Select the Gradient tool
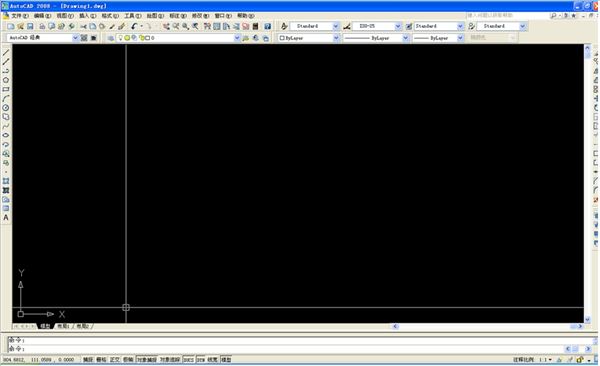 tap(6, 190)
